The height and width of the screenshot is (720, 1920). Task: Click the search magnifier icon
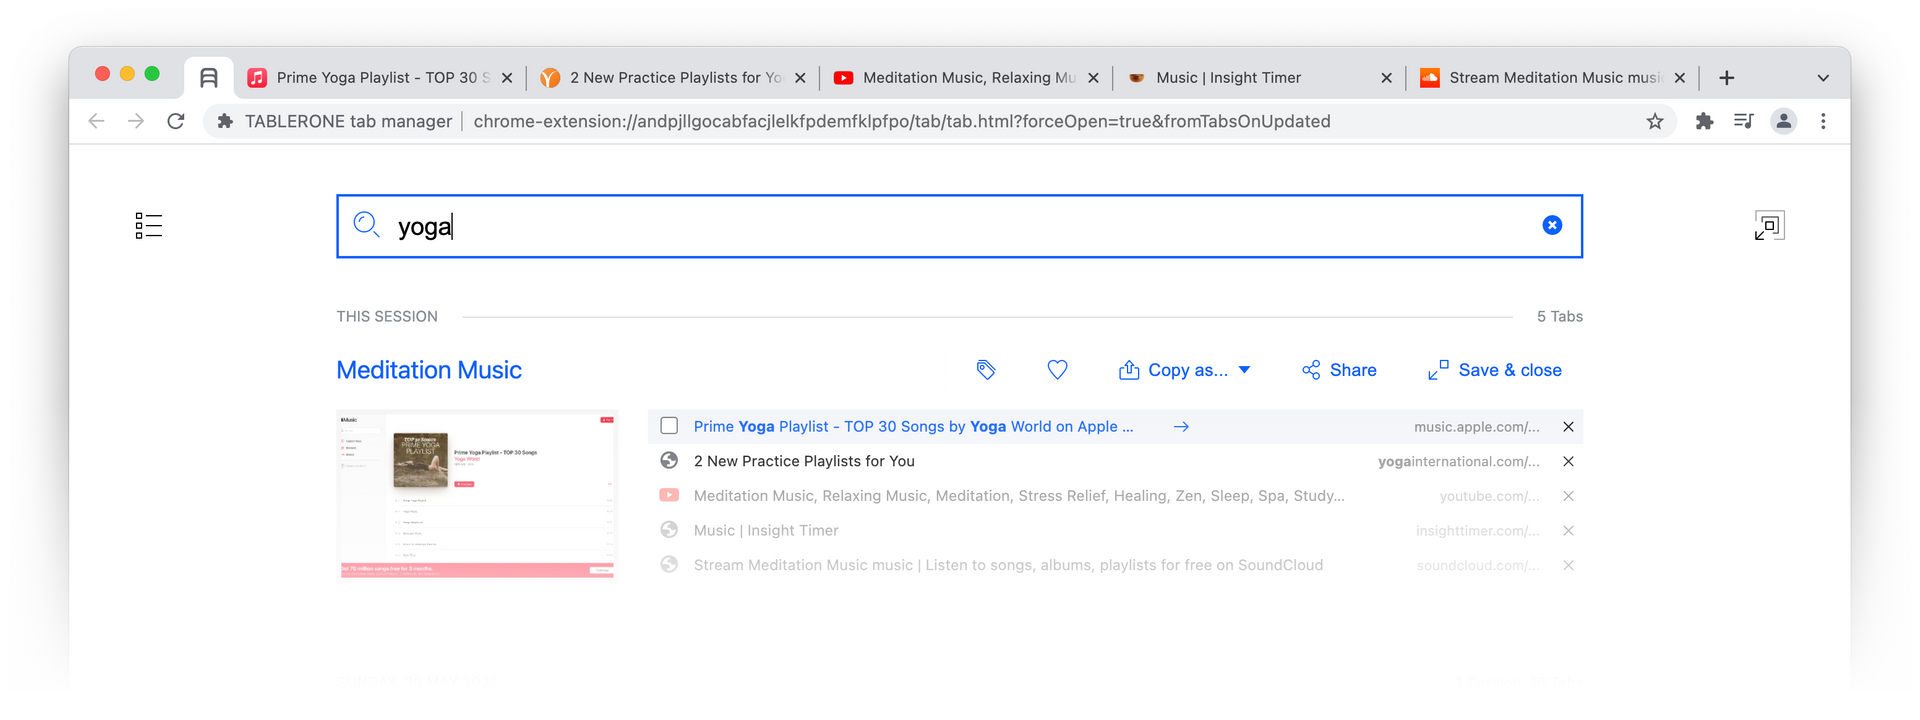pos(366,225)
